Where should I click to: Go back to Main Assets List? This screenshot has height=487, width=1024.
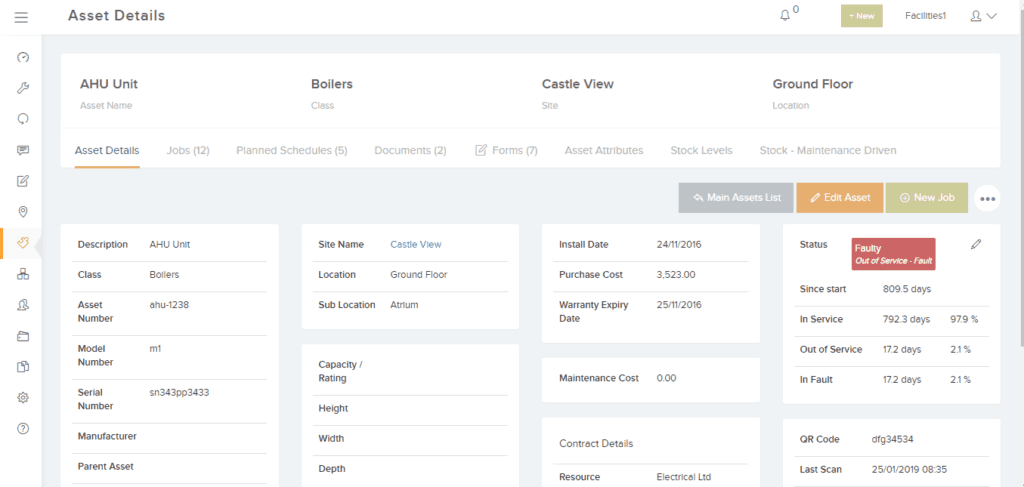click(x=736, y=198)
